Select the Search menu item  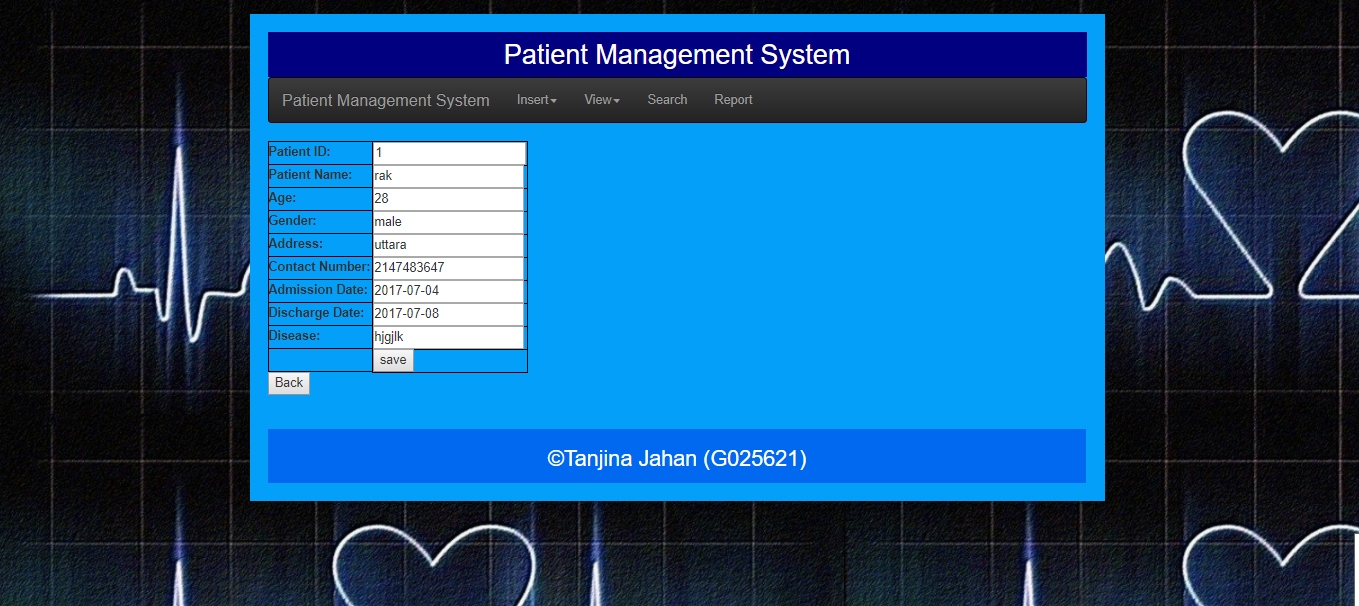(x=666, y=100)
